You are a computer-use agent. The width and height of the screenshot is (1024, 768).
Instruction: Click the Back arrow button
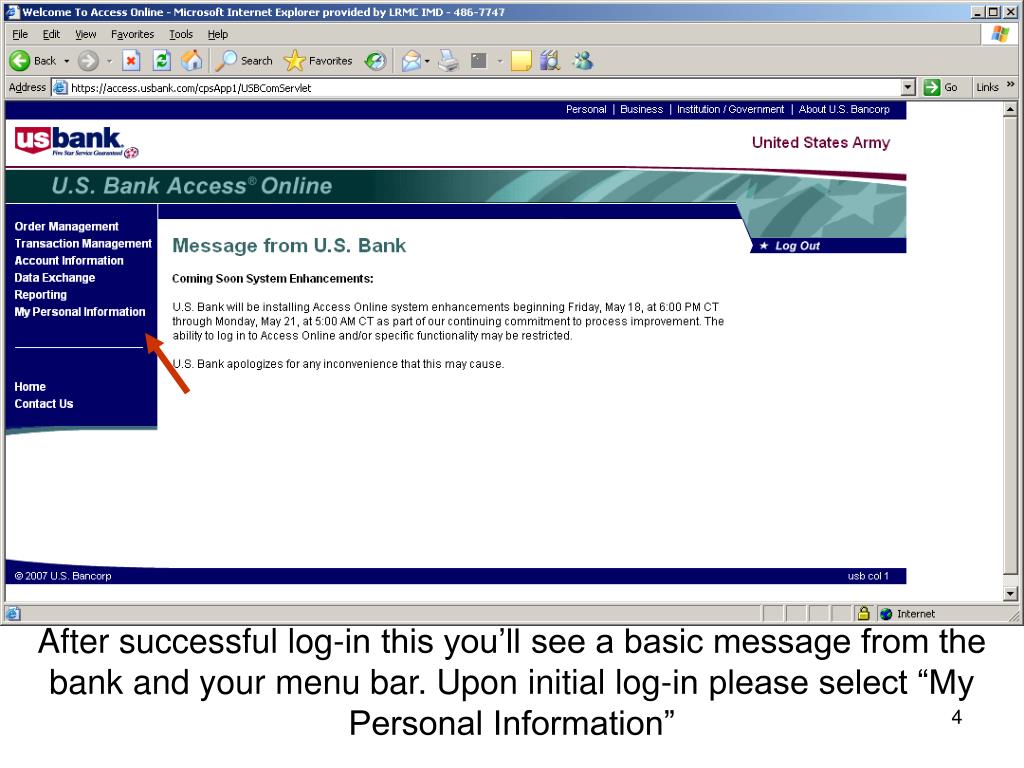pos(20,61)
